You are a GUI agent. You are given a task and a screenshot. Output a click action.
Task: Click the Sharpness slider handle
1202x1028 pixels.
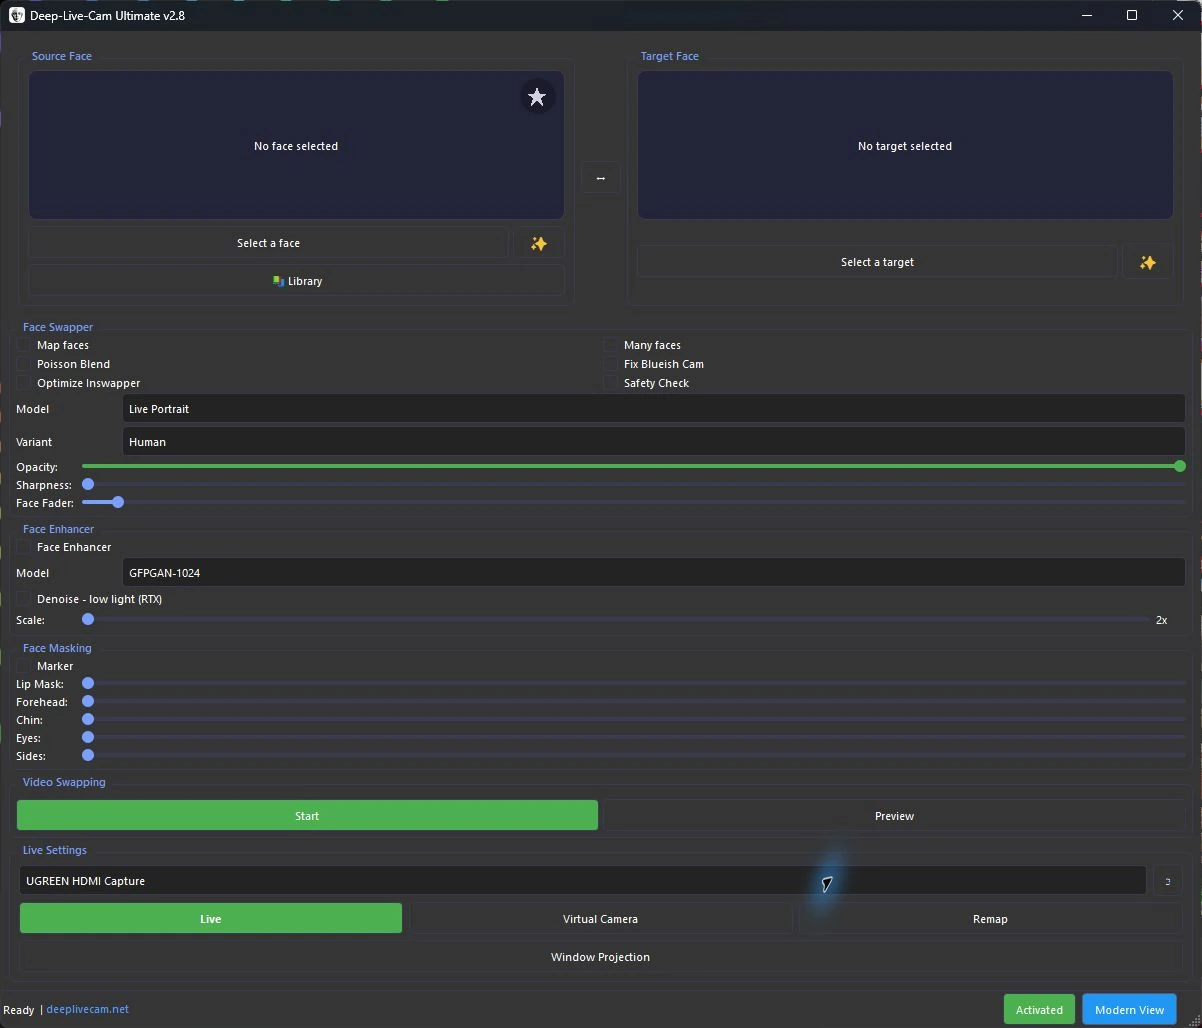88,484
